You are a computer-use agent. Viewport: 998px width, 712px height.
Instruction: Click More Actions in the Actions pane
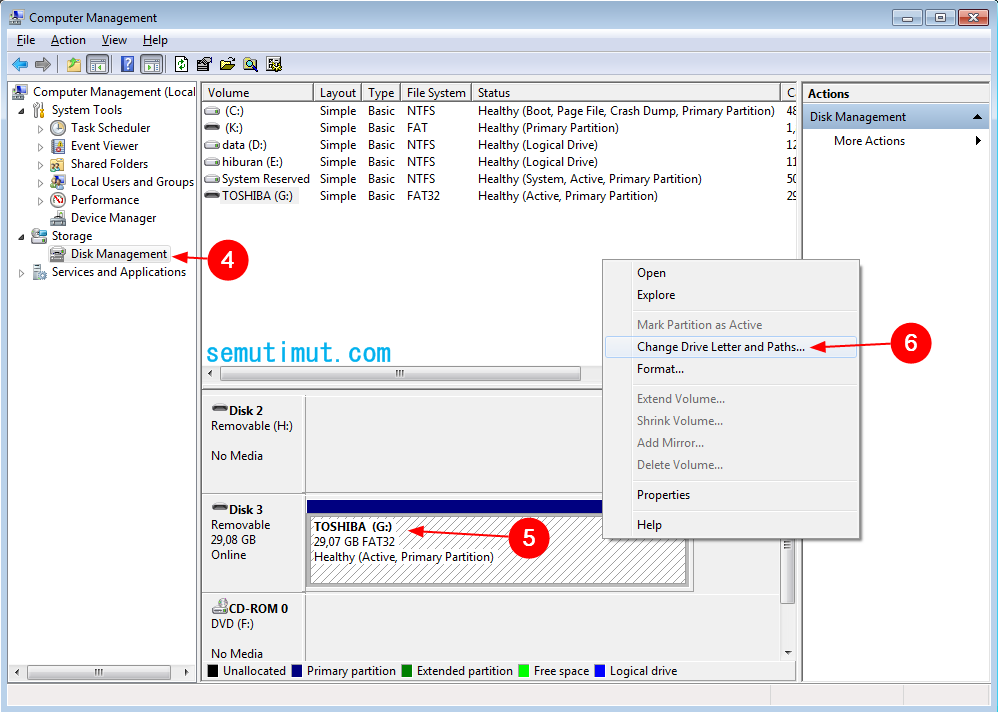[869, 141]
